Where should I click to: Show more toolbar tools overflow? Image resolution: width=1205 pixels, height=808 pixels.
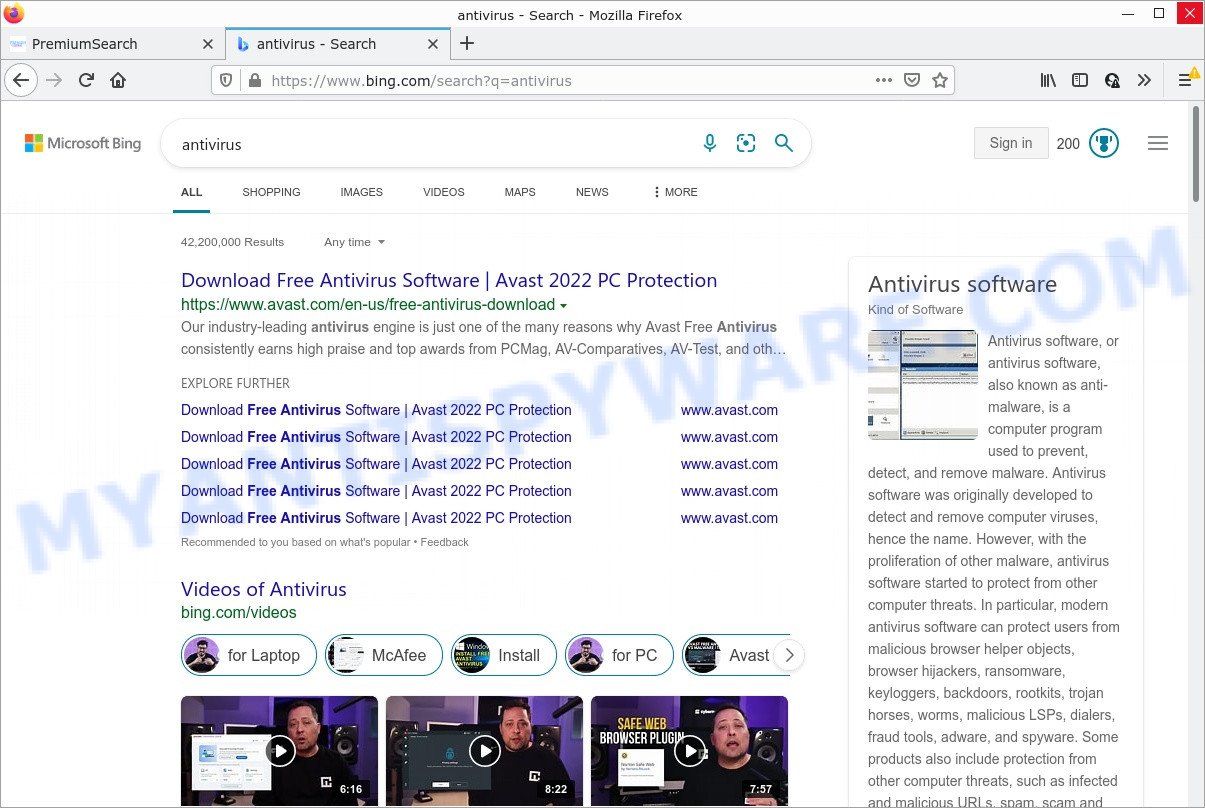(1144, 80)
